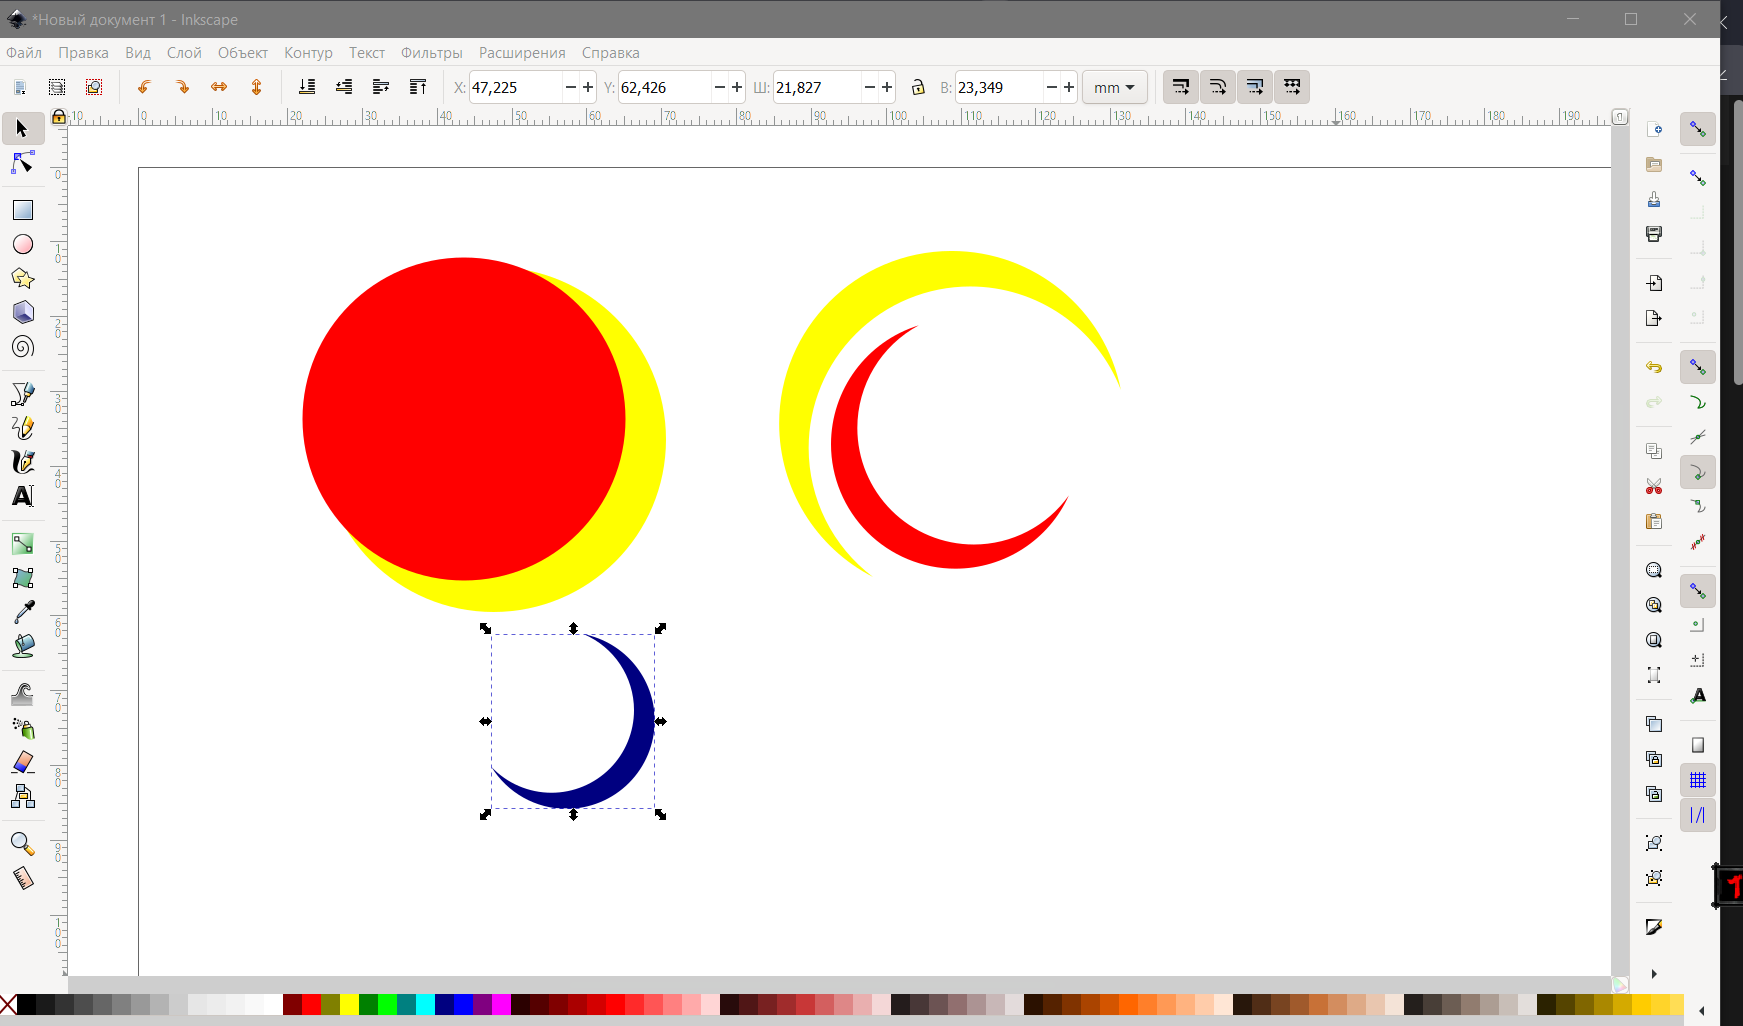Increase the X coordinate value
1743x1026 pixels.
tap(588, 87)
